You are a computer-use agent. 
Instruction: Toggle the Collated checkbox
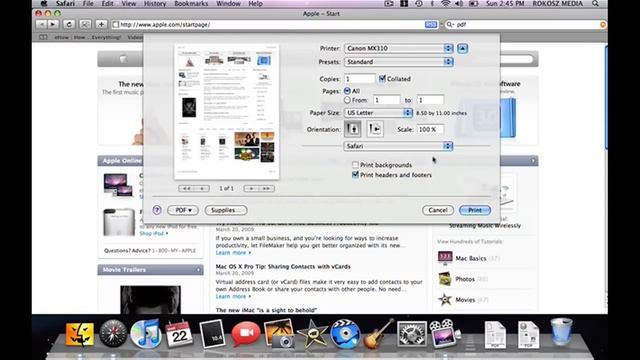[x=382, y=79]
